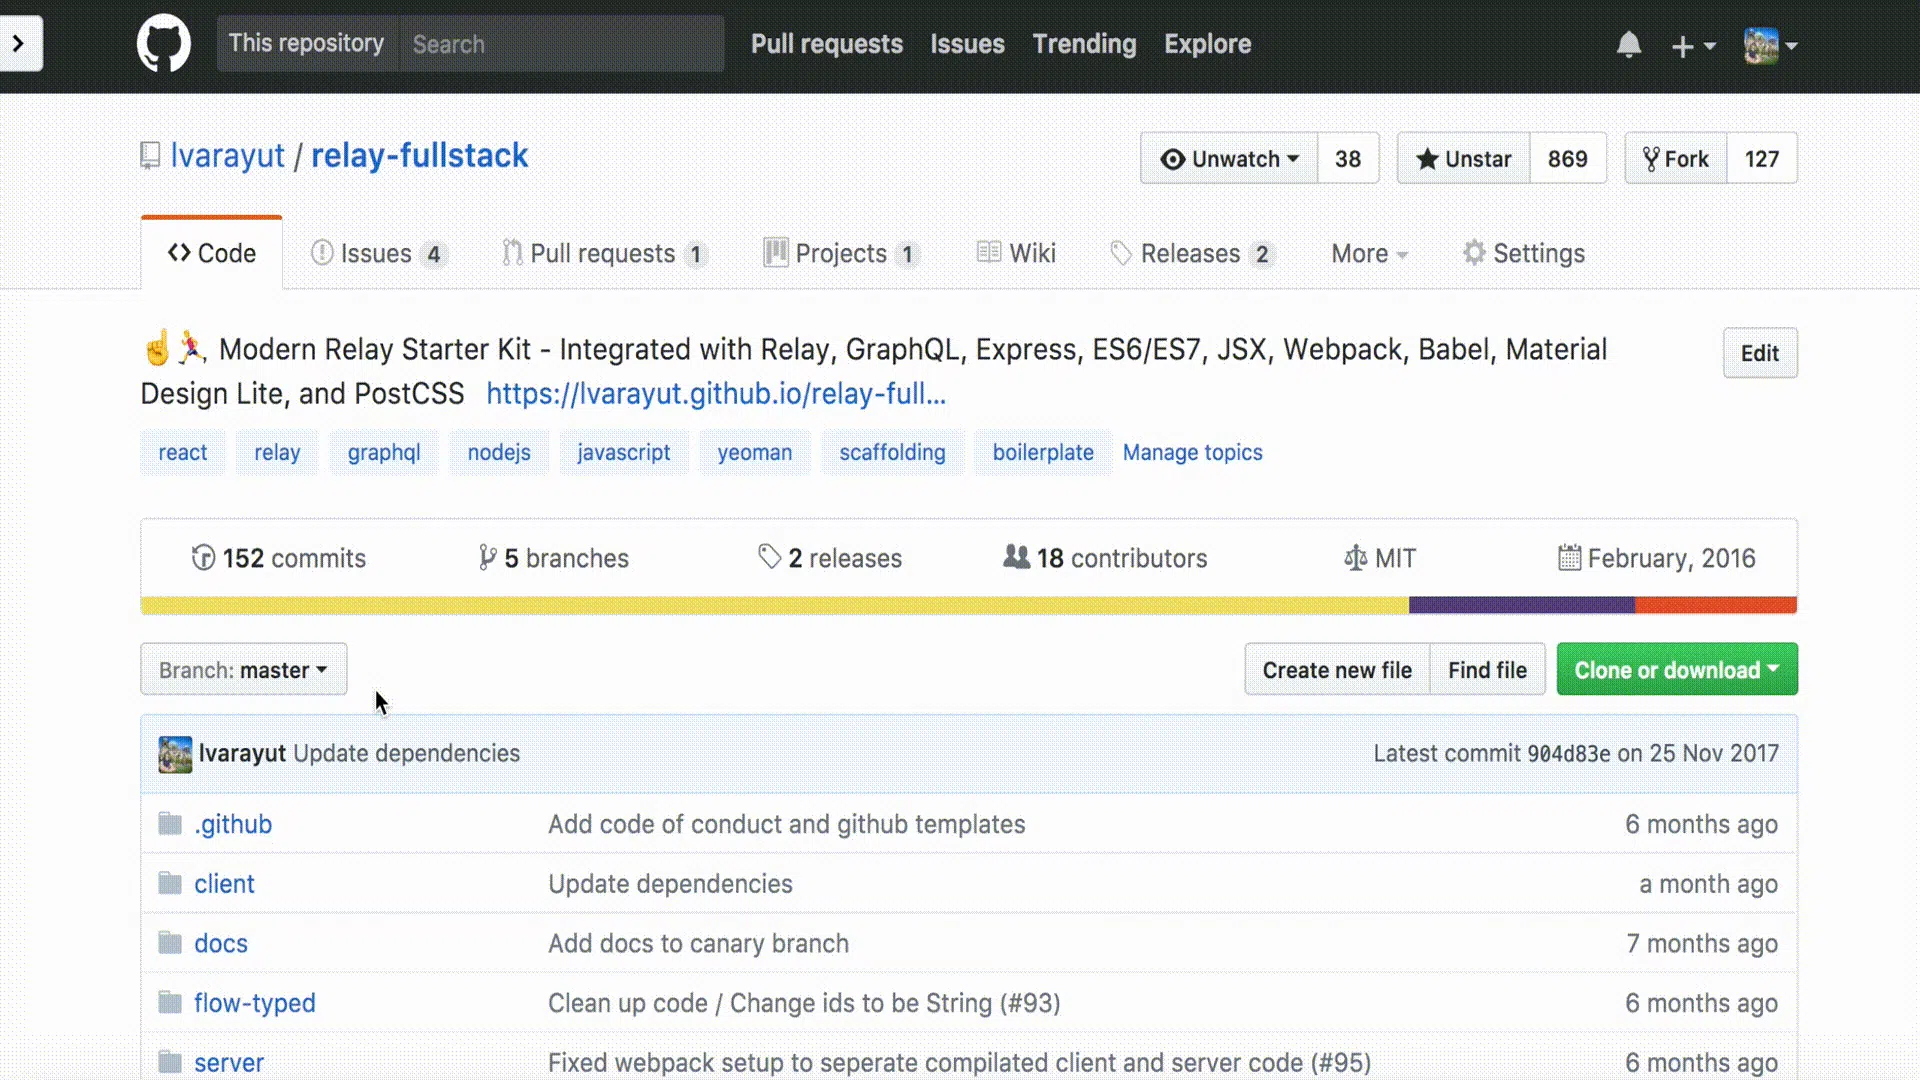
Task: Select the relay topic tag
Action: 277,452
